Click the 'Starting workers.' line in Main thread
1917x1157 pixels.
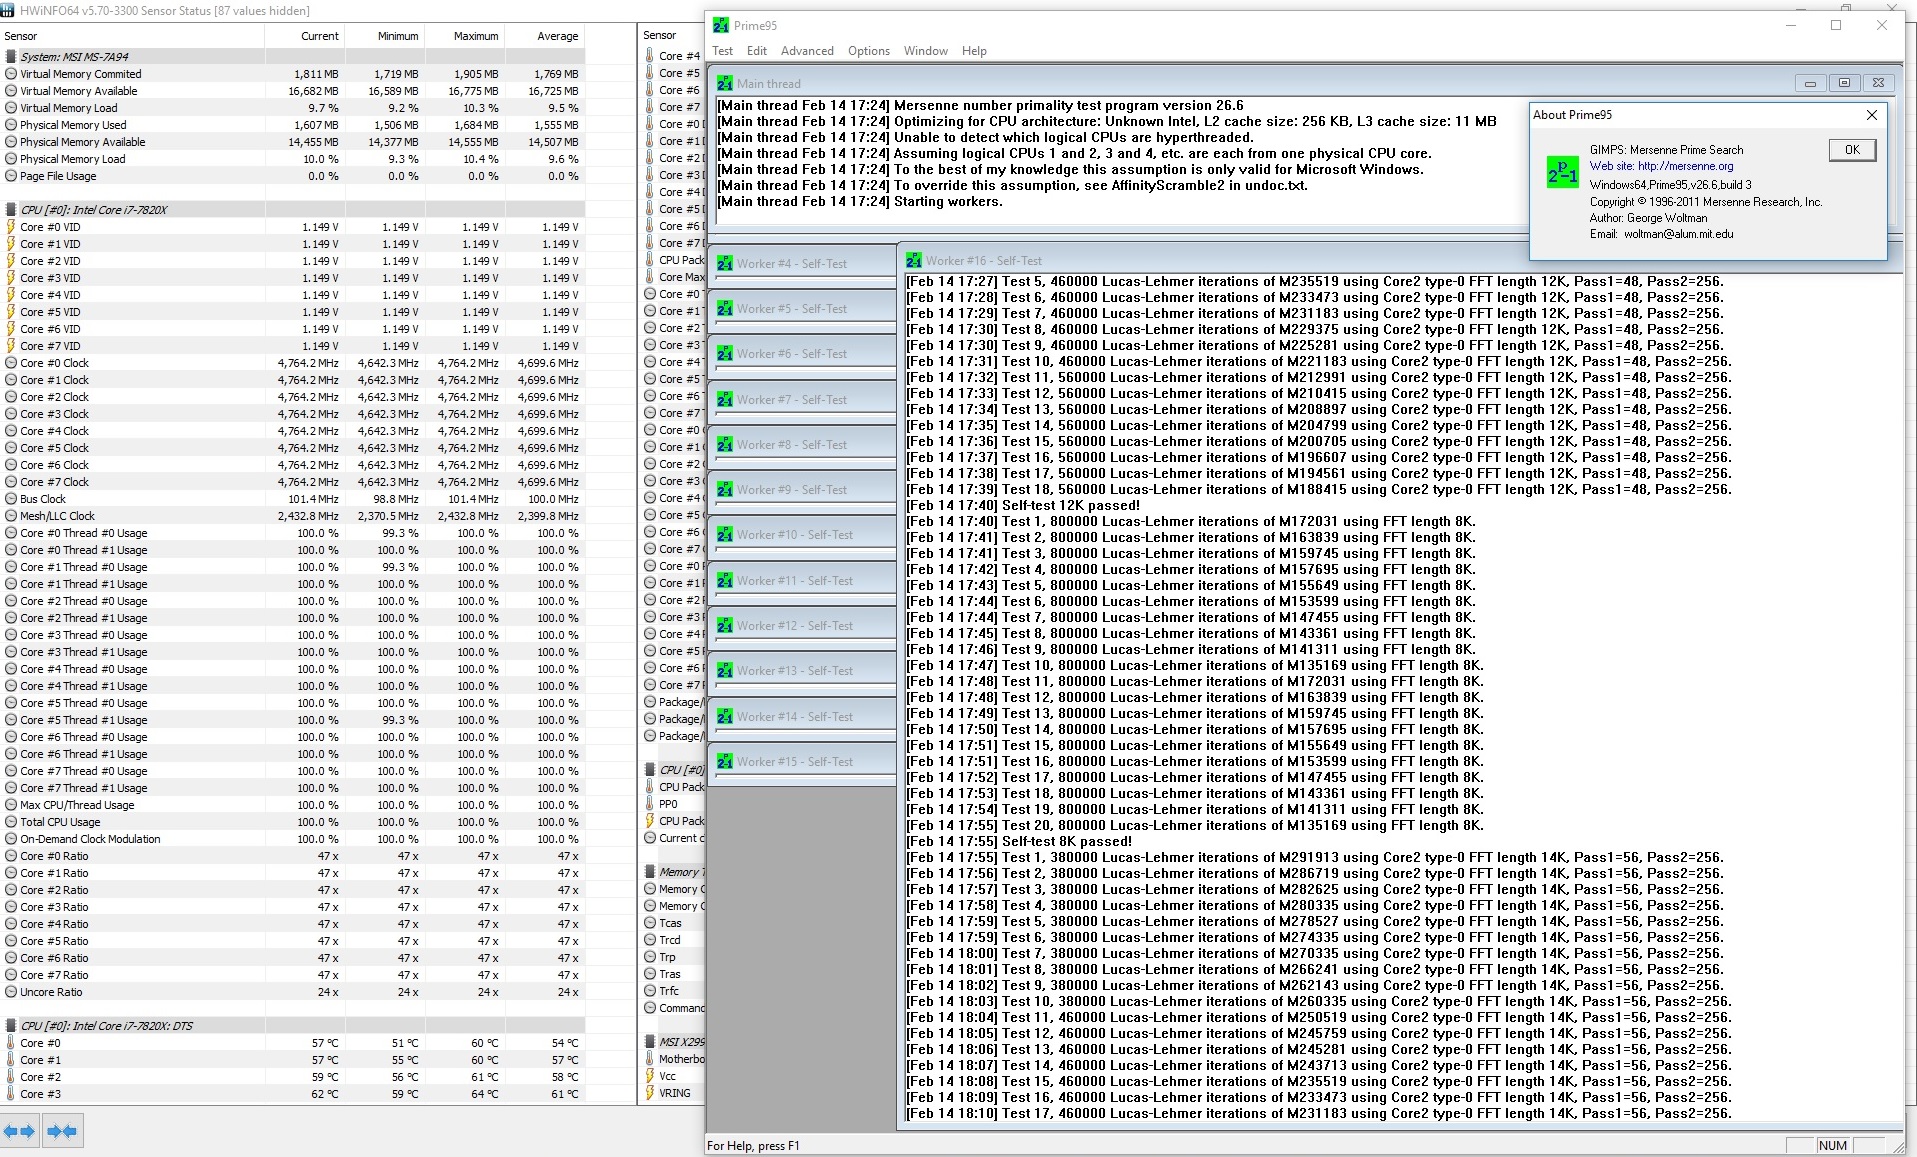(860, 201)
